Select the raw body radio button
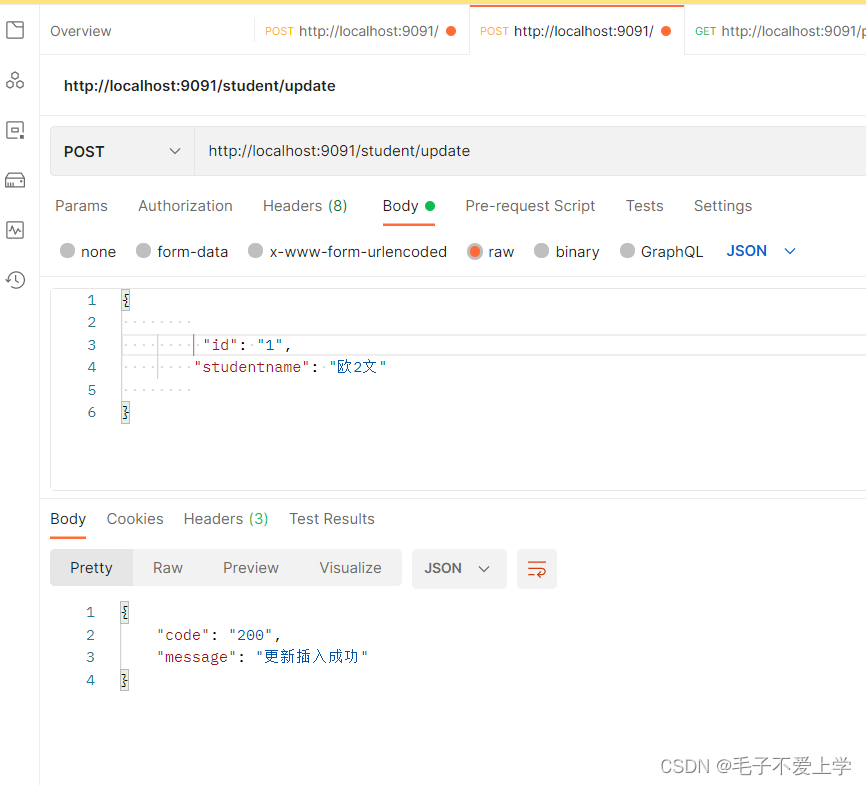Screen dimensions: 866x785 475,251
